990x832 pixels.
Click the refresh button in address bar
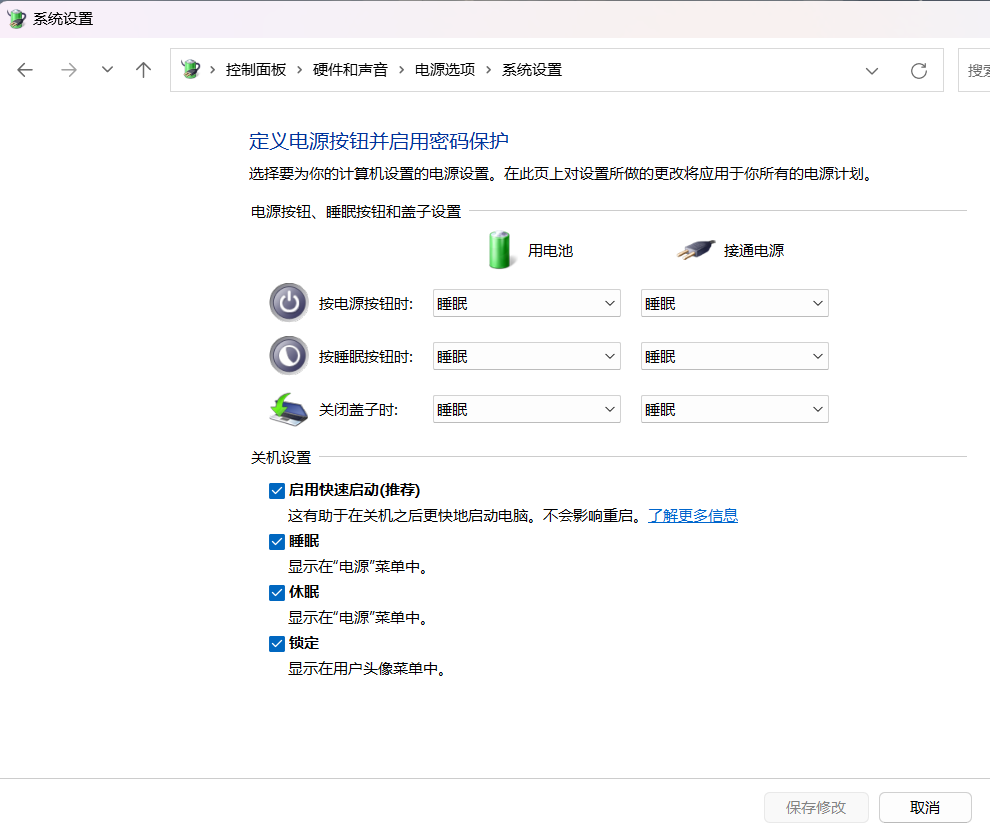click(918, 70)
